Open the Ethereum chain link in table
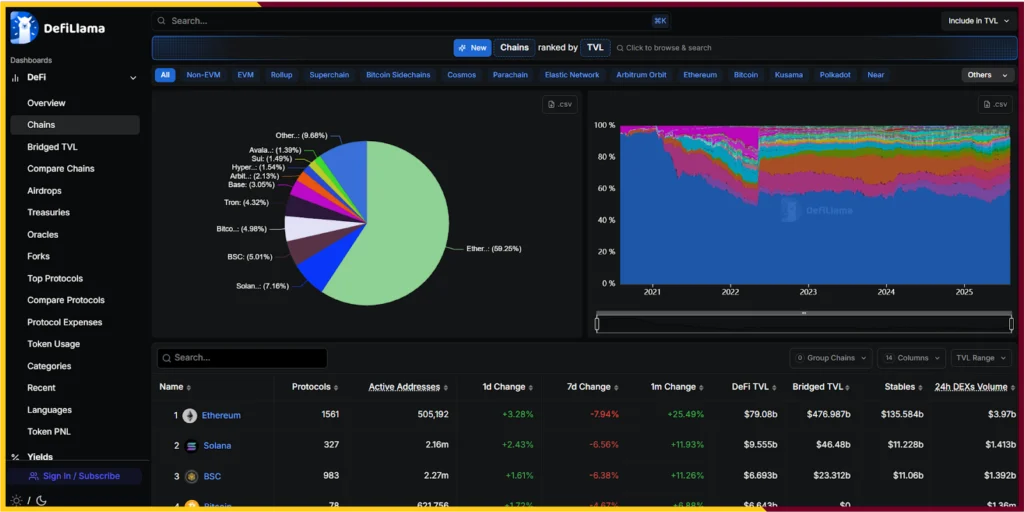1024x512 pixels. point(221,415)
